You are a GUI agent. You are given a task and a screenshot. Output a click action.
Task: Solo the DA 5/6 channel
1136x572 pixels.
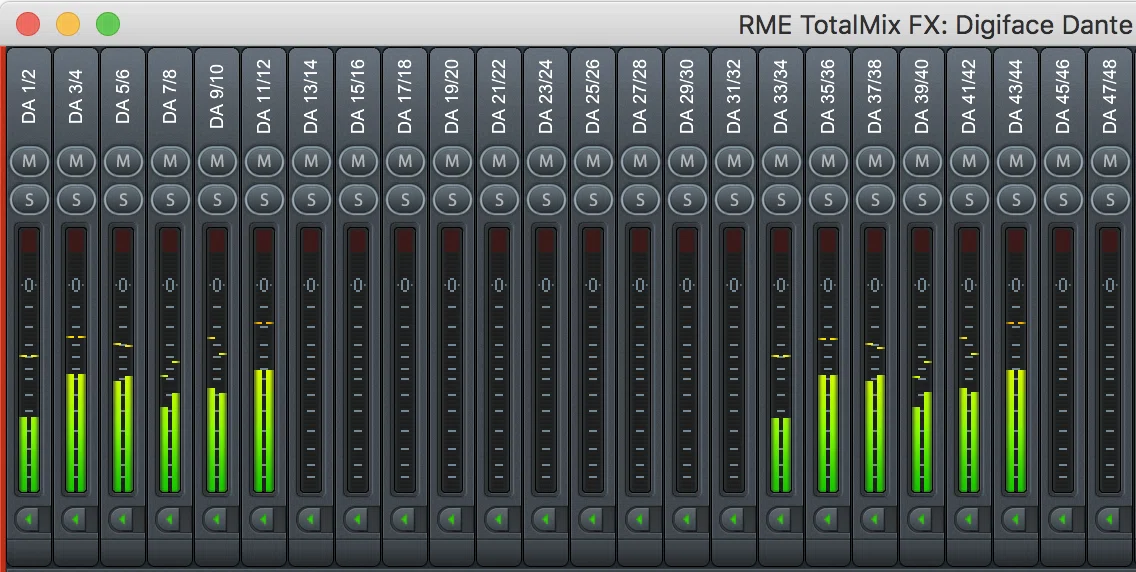123,199
